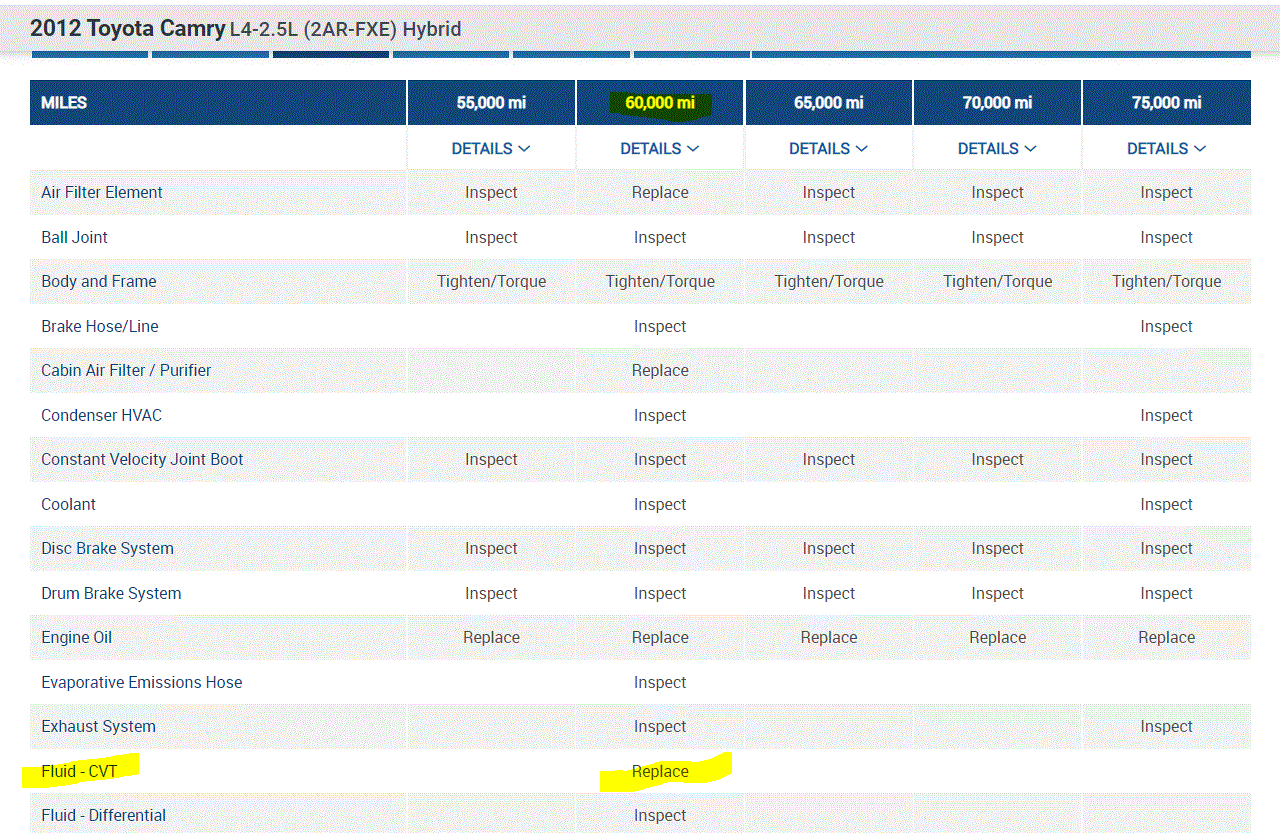Click Evaporative Emissions Hose row label
The width and height of the screenshot is (1280, 833).
tap(142, 682)
